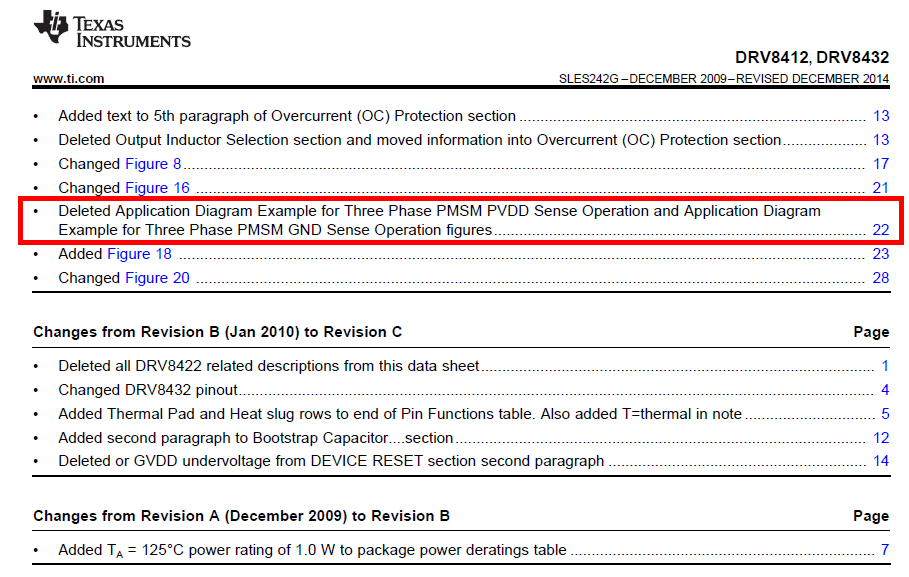Open the Figure 8 link
Viewport: 909px width, 577px height.
(153, 164)
